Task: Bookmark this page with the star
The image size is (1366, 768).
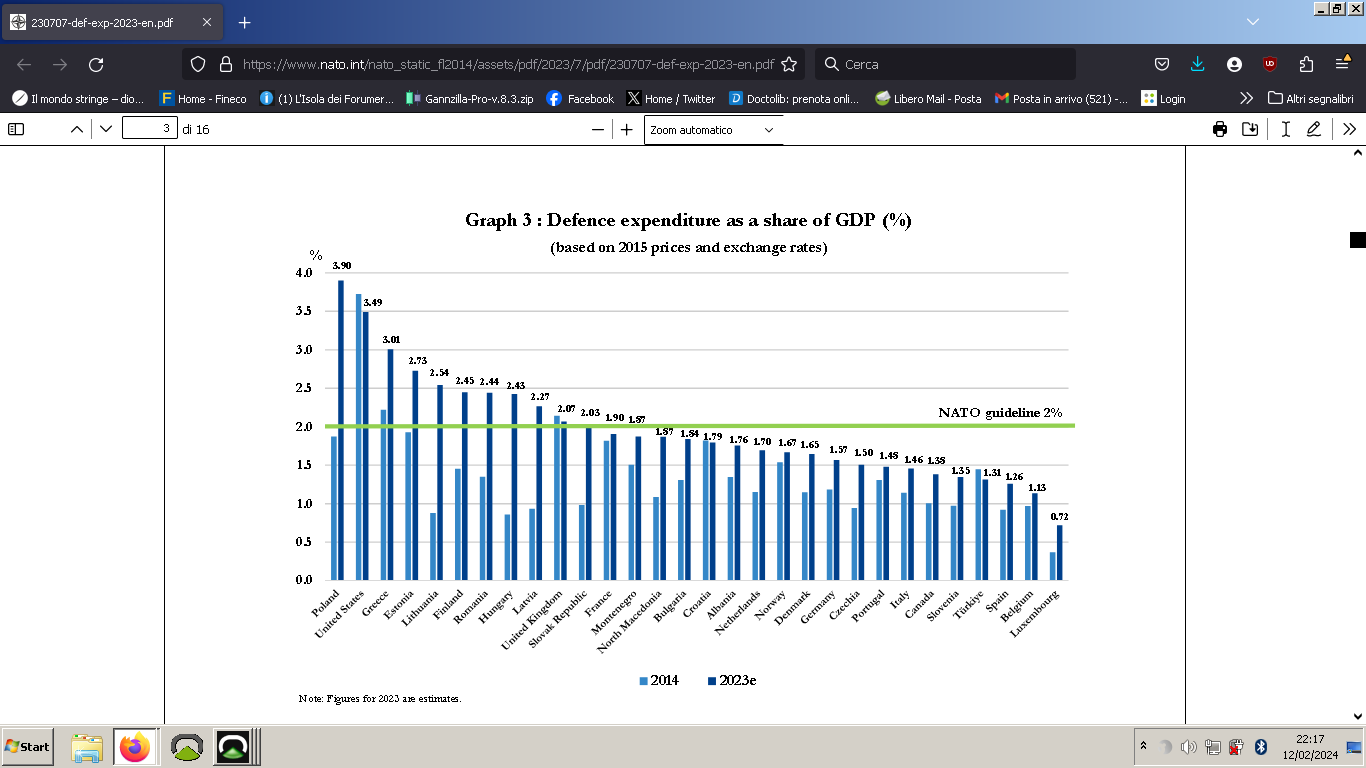Action: (x=789, y=64)
